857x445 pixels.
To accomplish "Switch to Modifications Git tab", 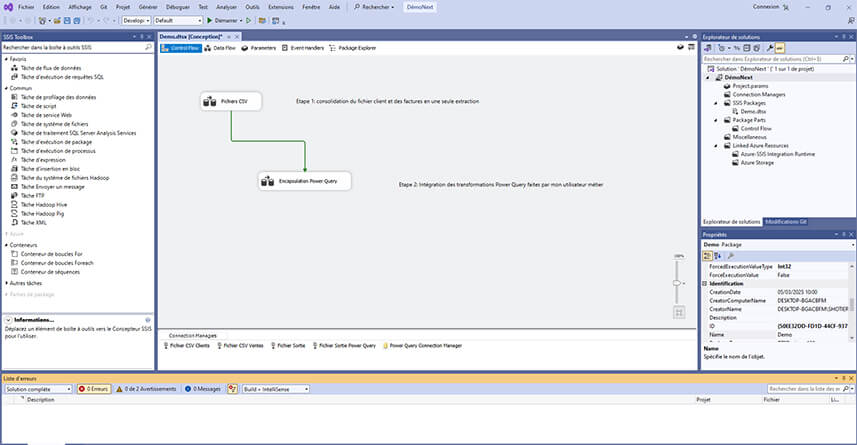I will (785, 222).
